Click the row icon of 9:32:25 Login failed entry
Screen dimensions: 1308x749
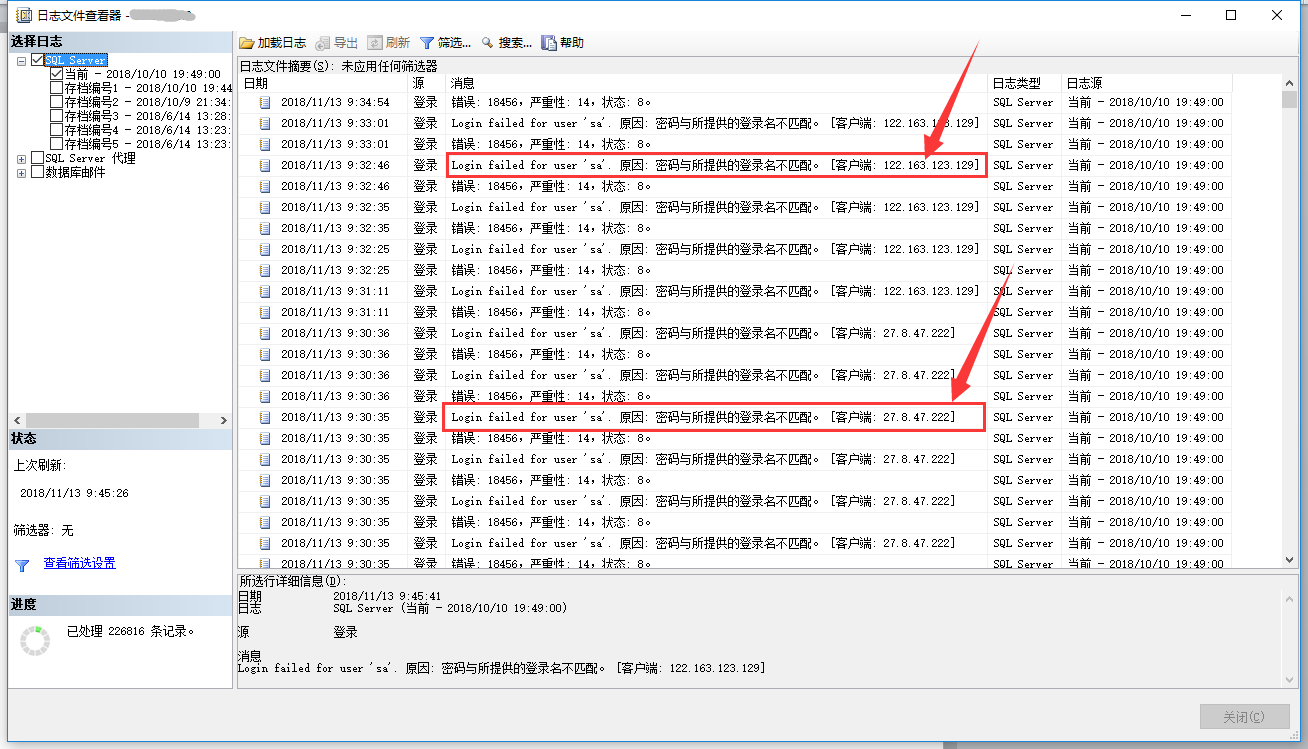[x=265, y=249]
